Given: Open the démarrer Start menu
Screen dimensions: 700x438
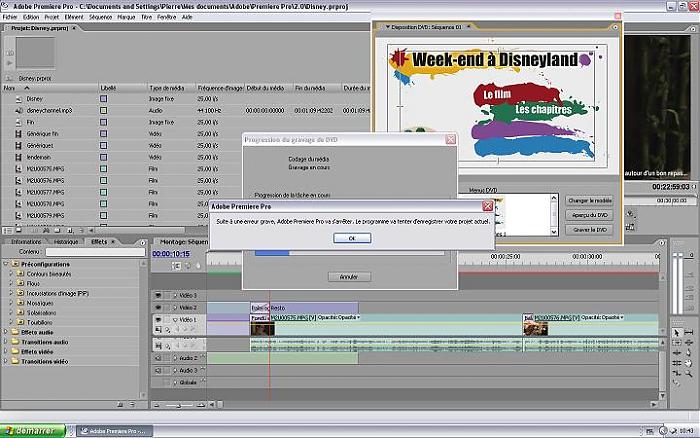Looking at the screenshot, I should [x=33, y=431].
